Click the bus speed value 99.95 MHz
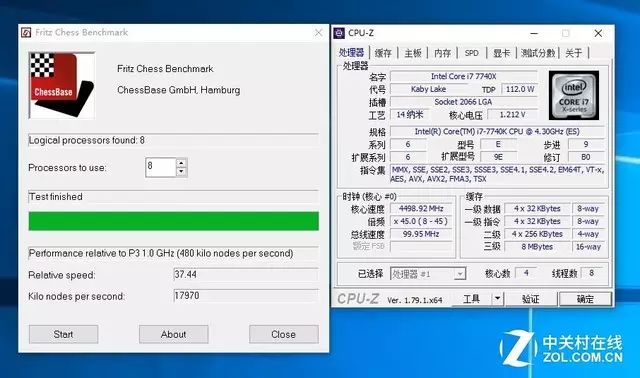 click(421, 234)
